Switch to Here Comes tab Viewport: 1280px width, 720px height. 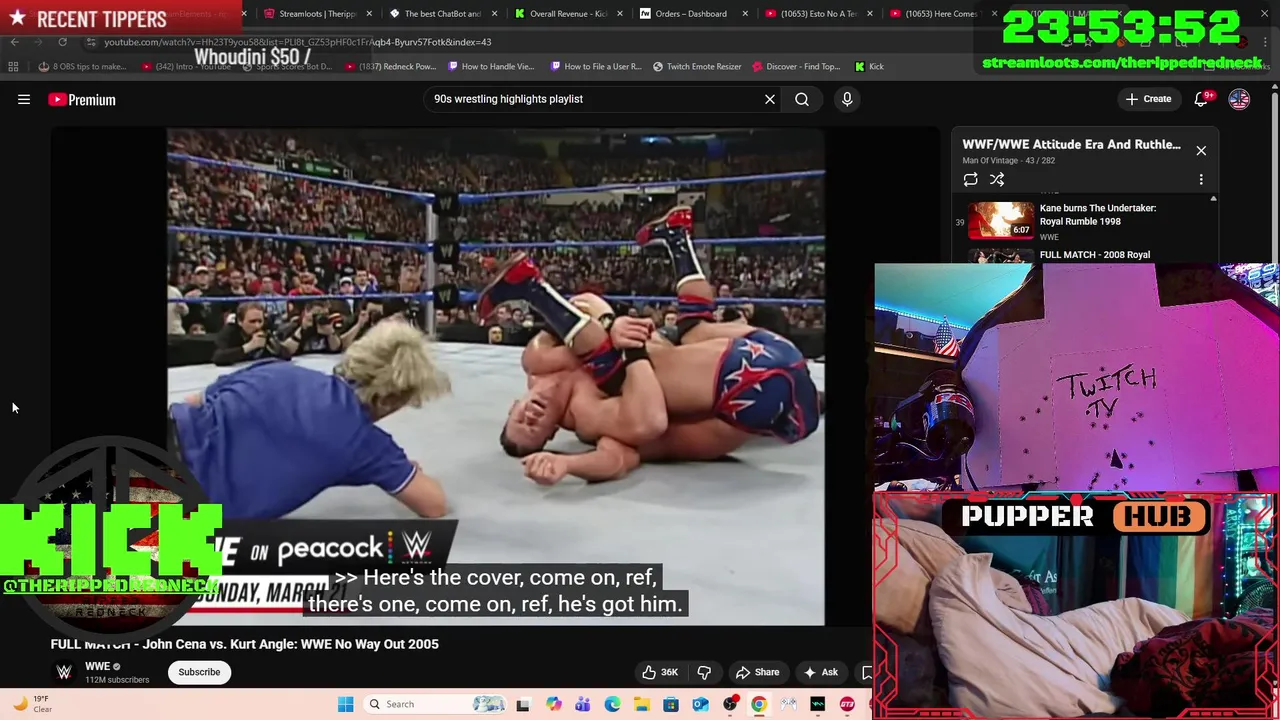[x=940, y=14]
